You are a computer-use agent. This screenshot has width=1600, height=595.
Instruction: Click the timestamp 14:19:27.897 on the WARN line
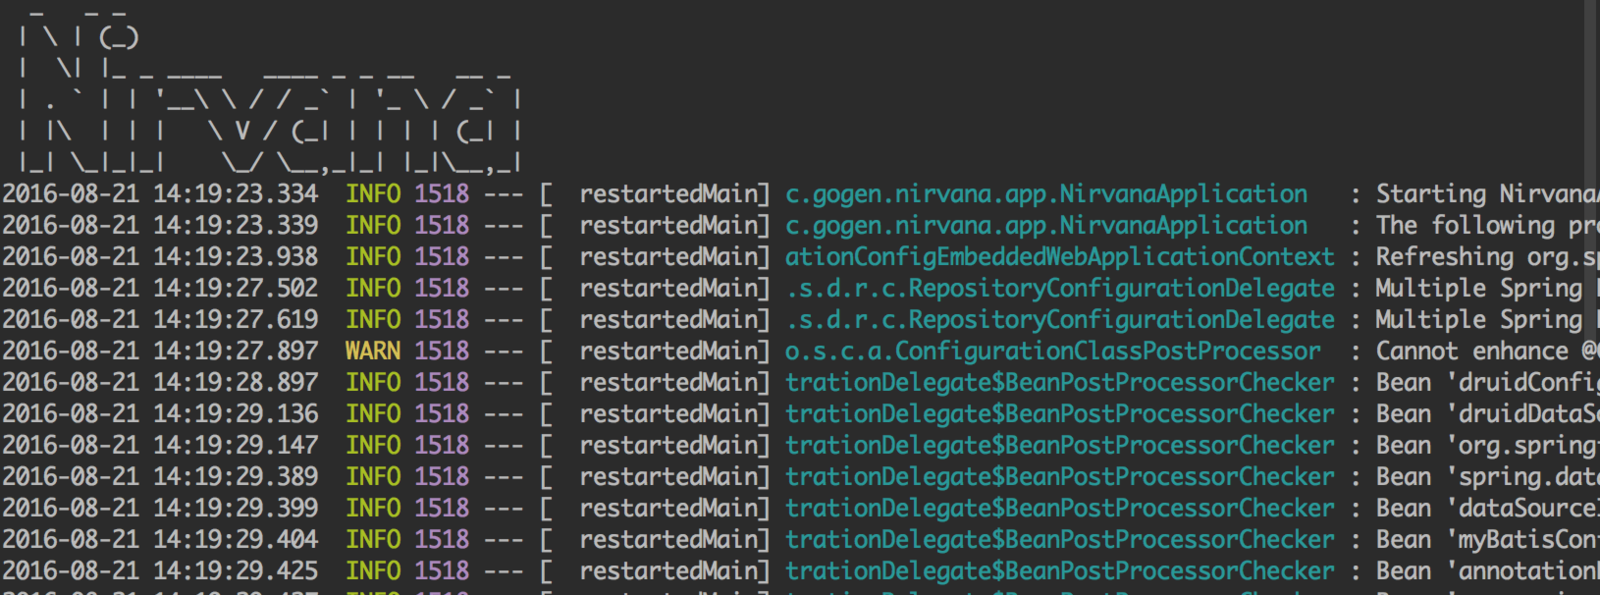236,351
